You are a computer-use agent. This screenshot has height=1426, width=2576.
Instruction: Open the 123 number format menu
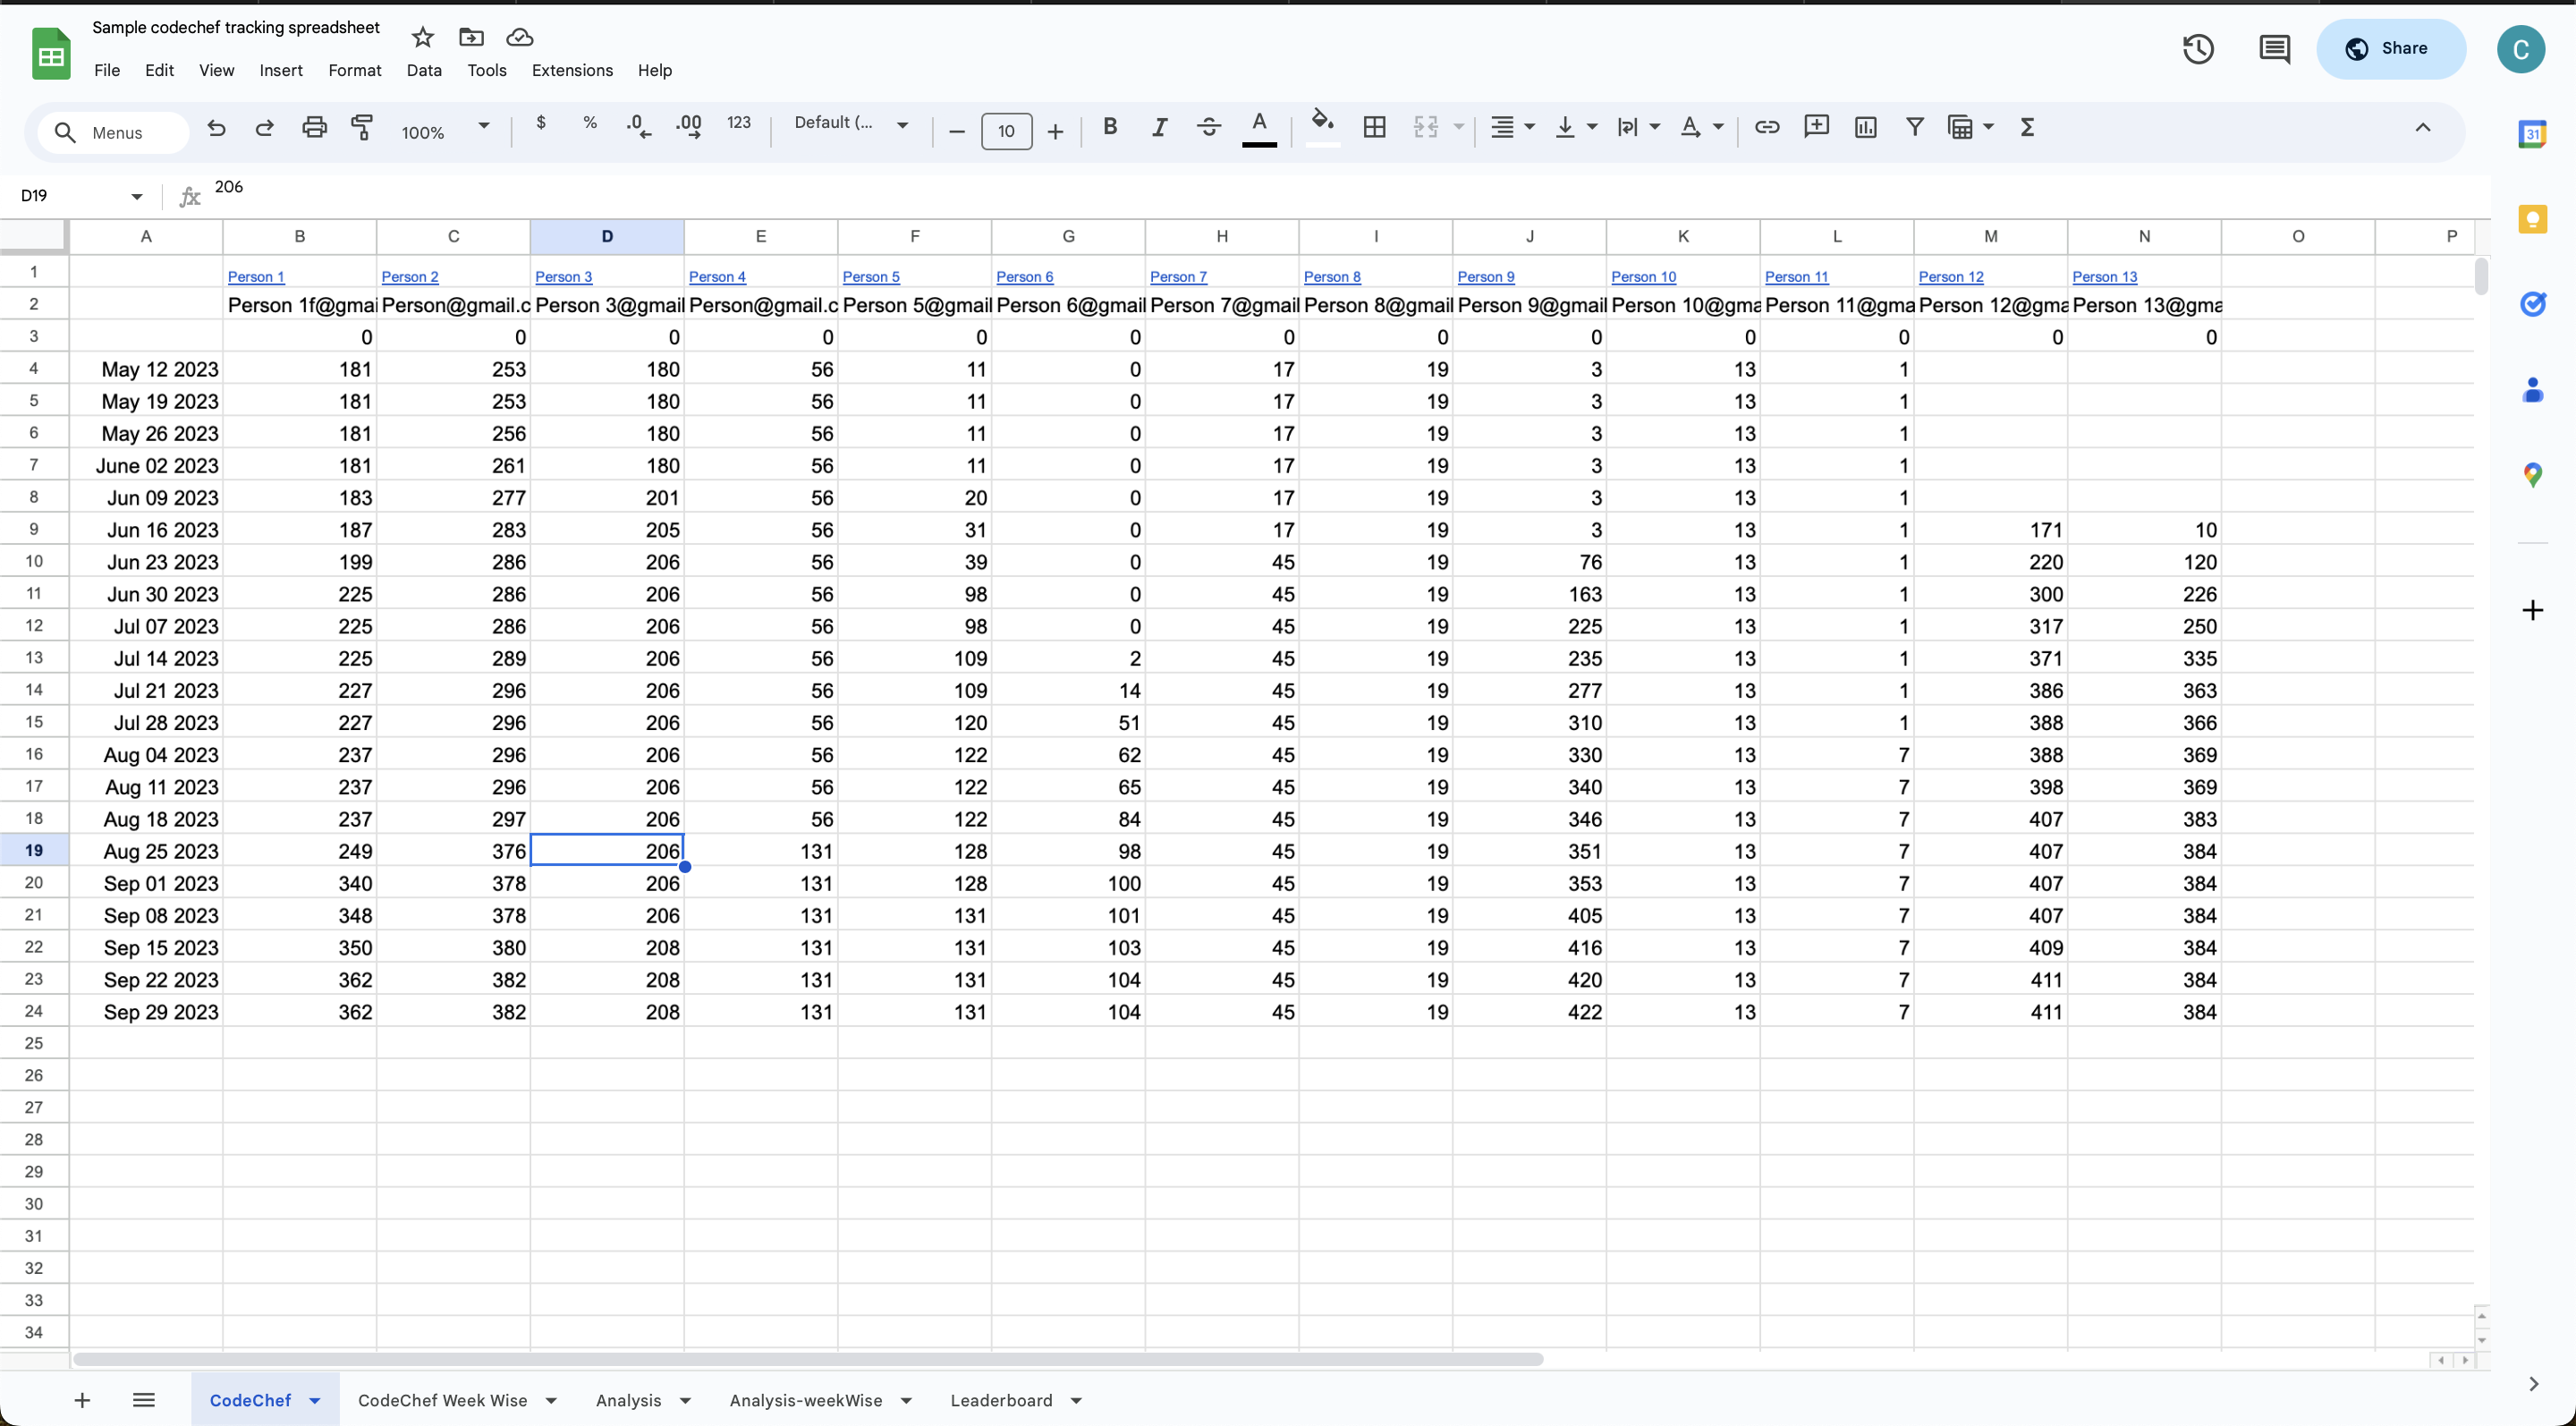tap(739, 123)
